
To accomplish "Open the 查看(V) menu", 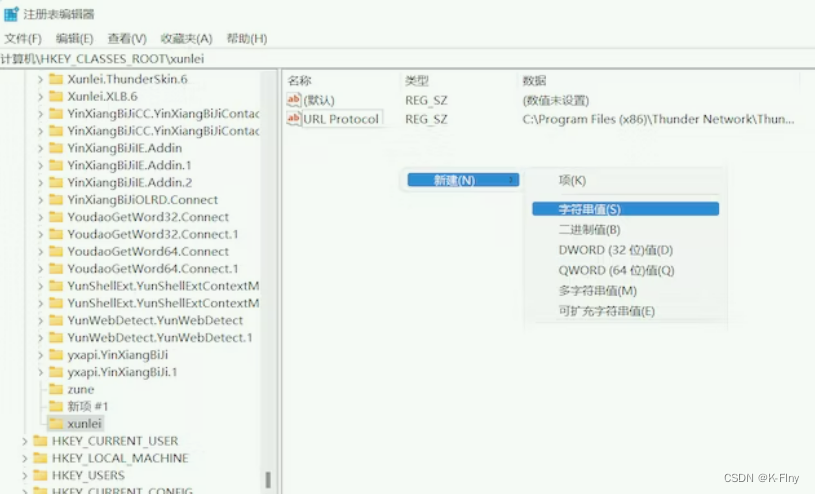I will coord(127,38).
